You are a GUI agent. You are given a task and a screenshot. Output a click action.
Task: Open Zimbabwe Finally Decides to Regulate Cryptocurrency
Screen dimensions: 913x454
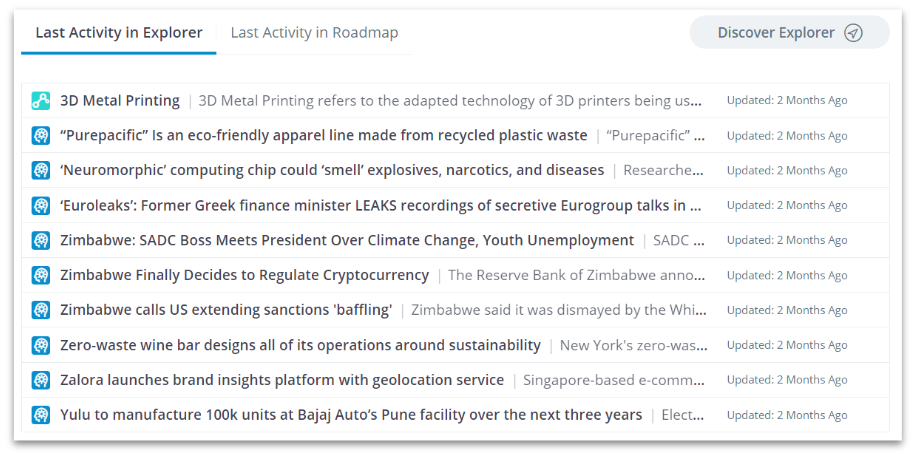[245, 275]
